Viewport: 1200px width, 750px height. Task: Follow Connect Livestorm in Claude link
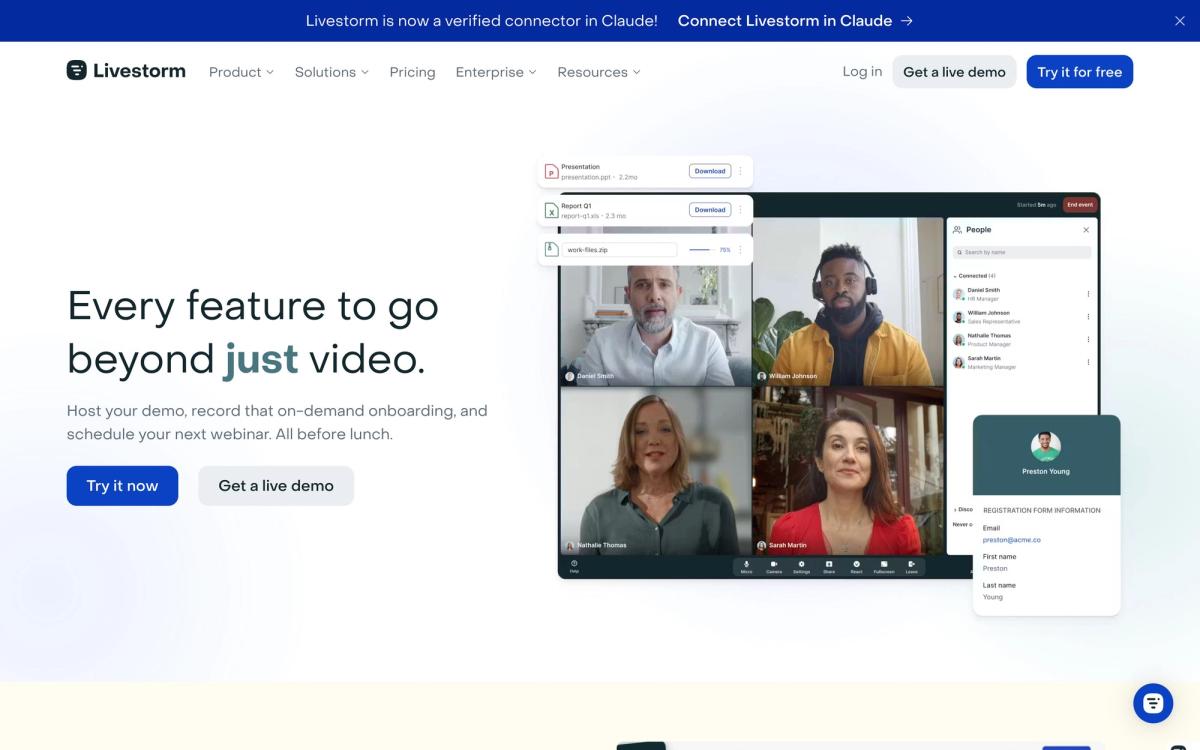pyautogui.click(x=795, y=21)
